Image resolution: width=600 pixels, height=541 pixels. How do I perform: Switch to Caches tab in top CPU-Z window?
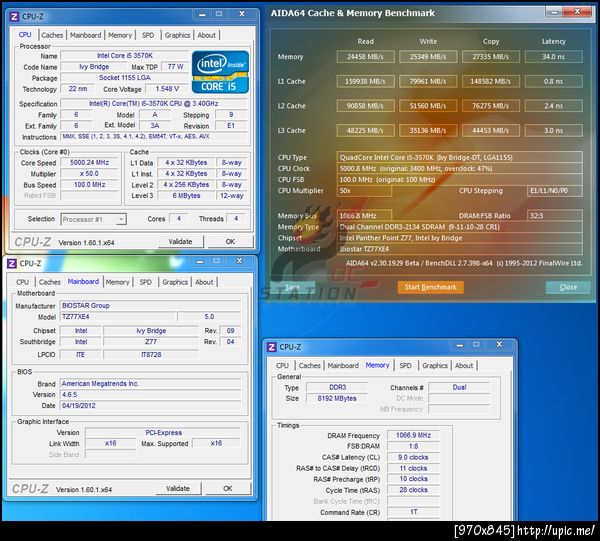52,35
